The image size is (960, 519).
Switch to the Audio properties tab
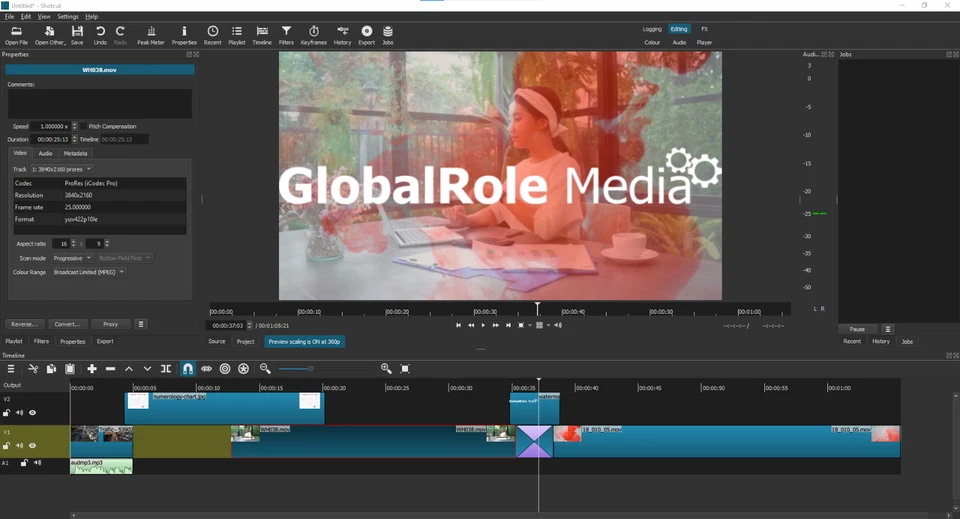(x=45, y=153)
